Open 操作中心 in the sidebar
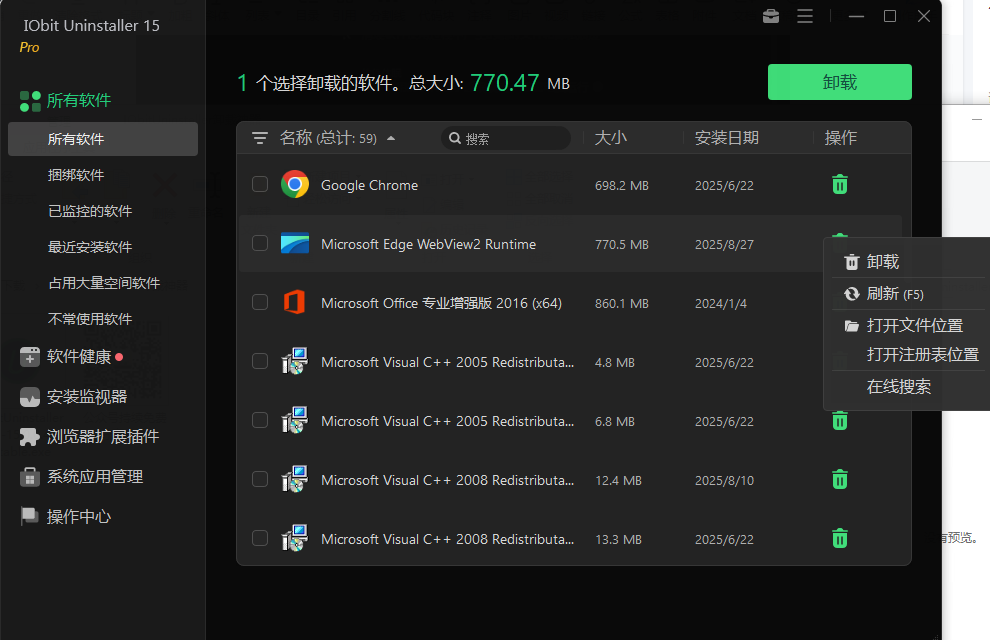Viewport: 990px width, 640px height. pos(65,516)
